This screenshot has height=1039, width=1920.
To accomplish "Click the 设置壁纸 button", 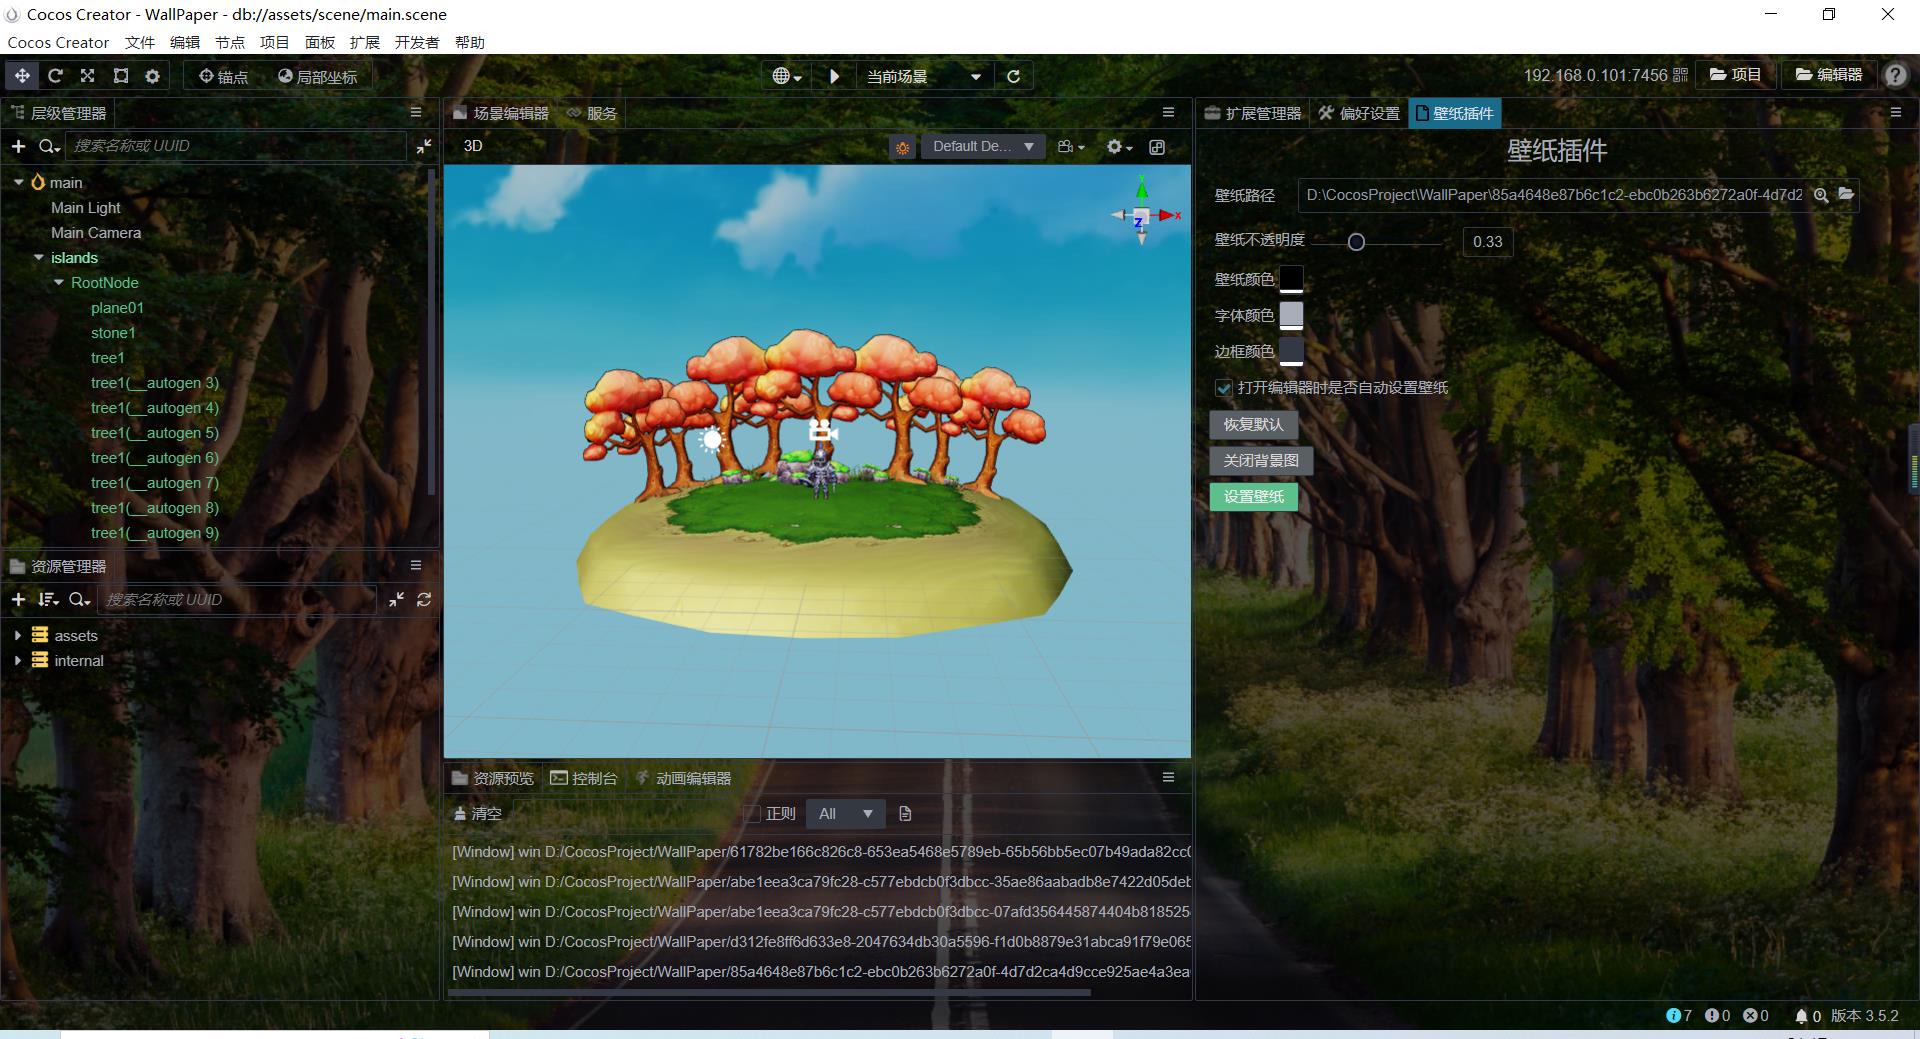I will (1253, 497).
